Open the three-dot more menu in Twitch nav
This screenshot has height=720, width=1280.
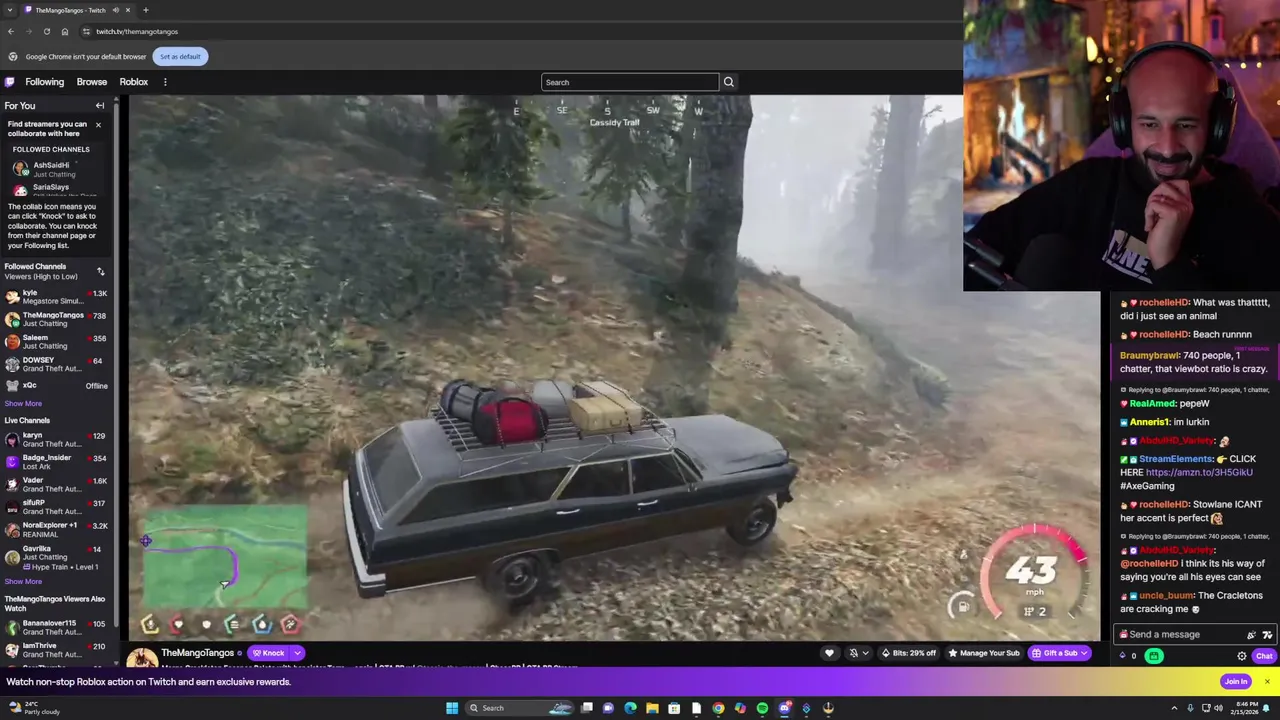tap(165, 82)
